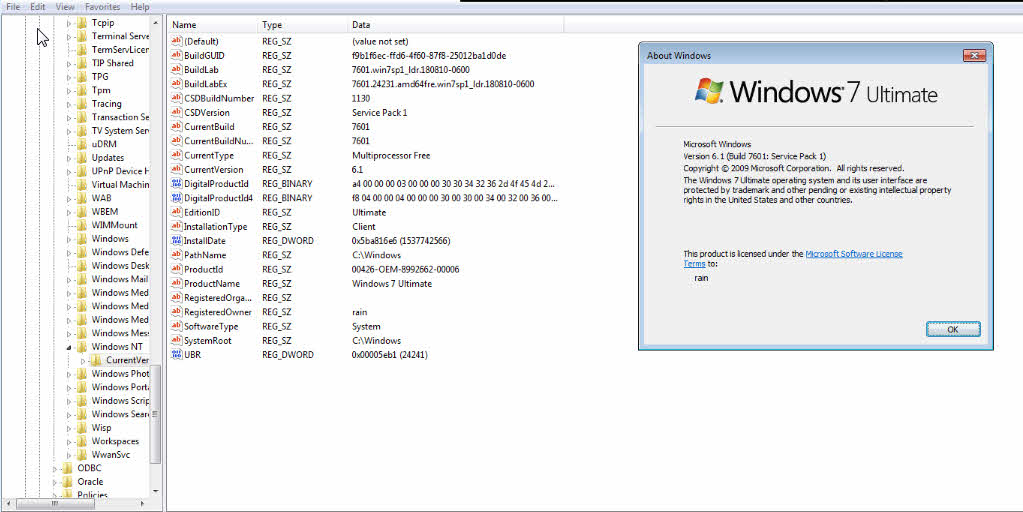Click the DWORD icon of UBR value
This screenshot has width=1023, height=512.
click(176, 355)
